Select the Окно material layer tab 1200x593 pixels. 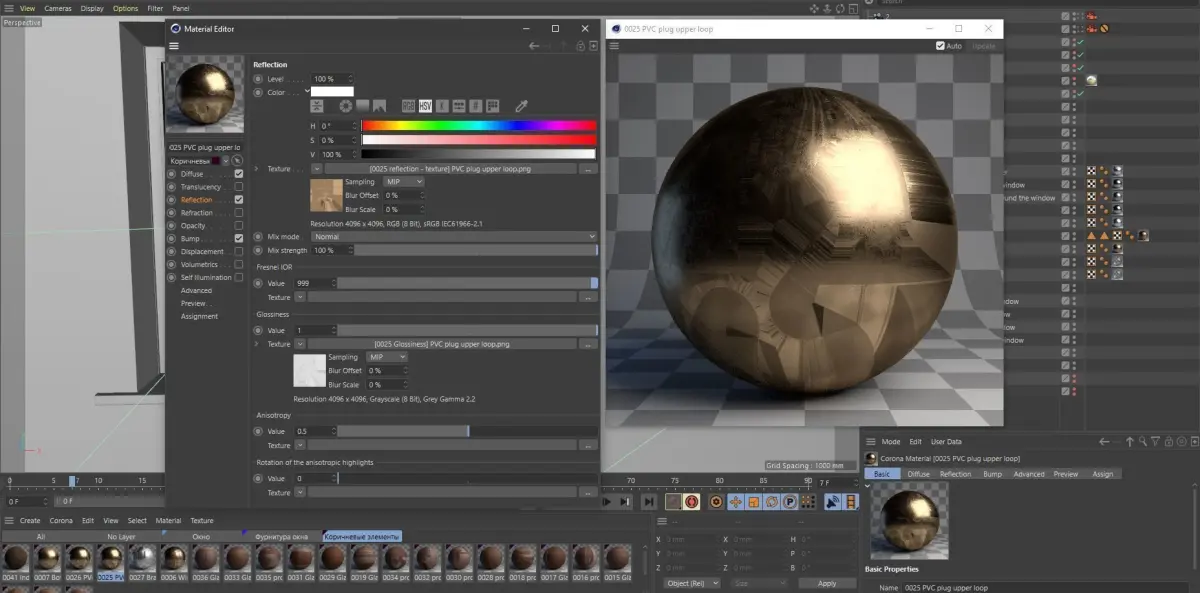[x=201, y=537]
